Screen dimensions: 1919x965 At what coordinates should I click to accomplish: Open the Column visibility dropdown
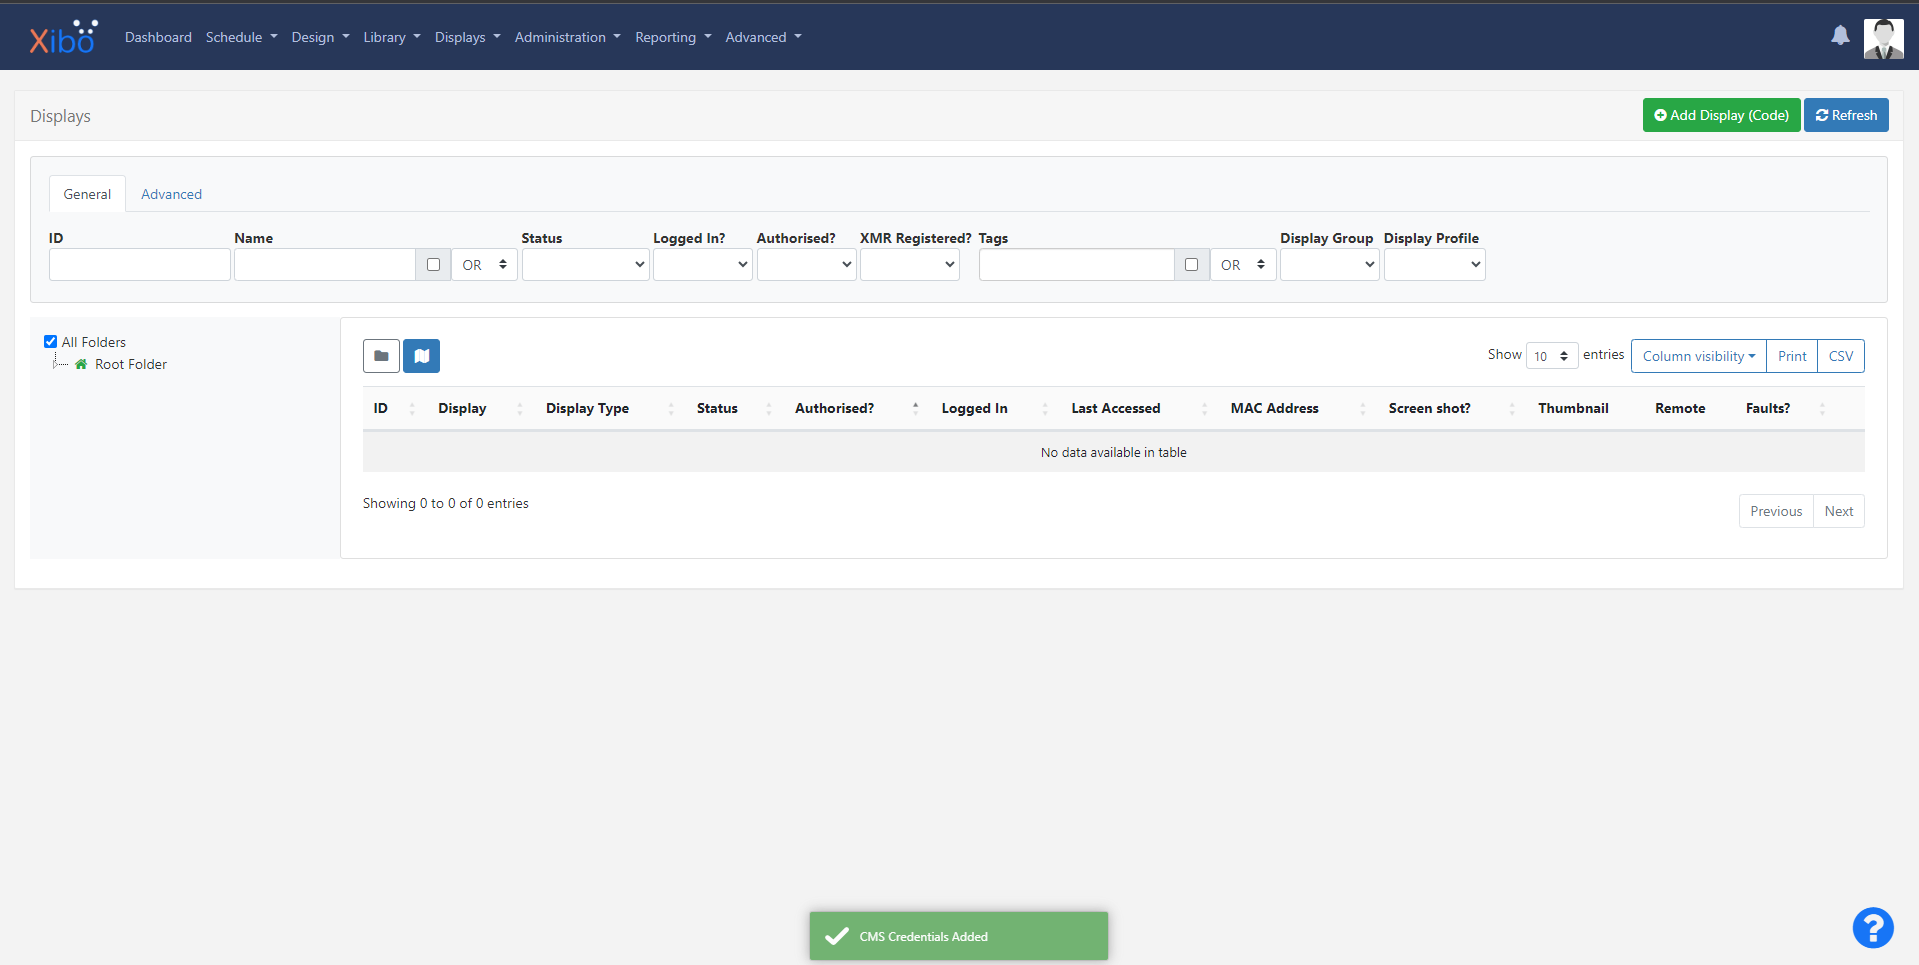coord(1697,356)
